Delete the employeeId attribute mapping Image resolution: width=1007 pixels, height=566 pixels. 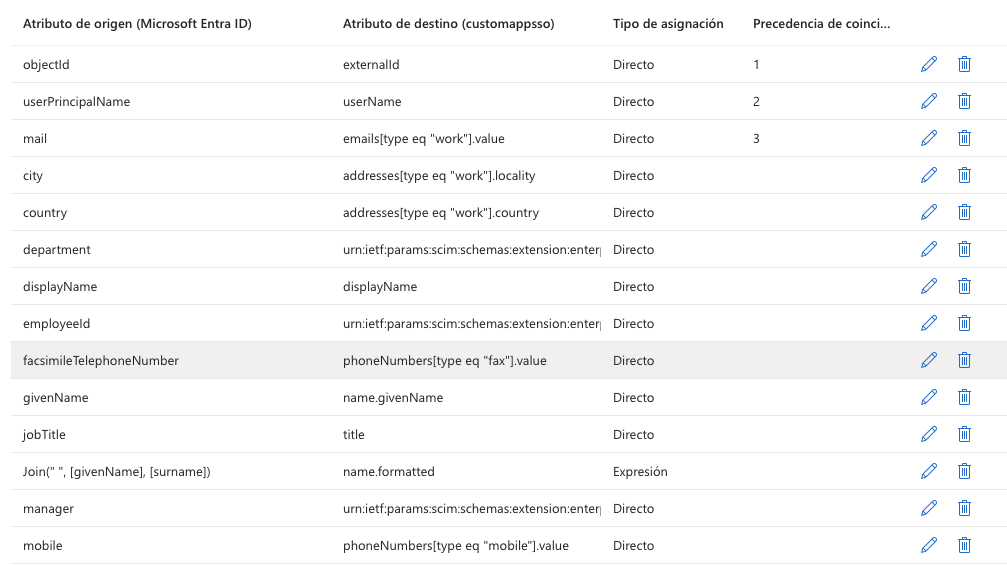(x=964, y=323)
